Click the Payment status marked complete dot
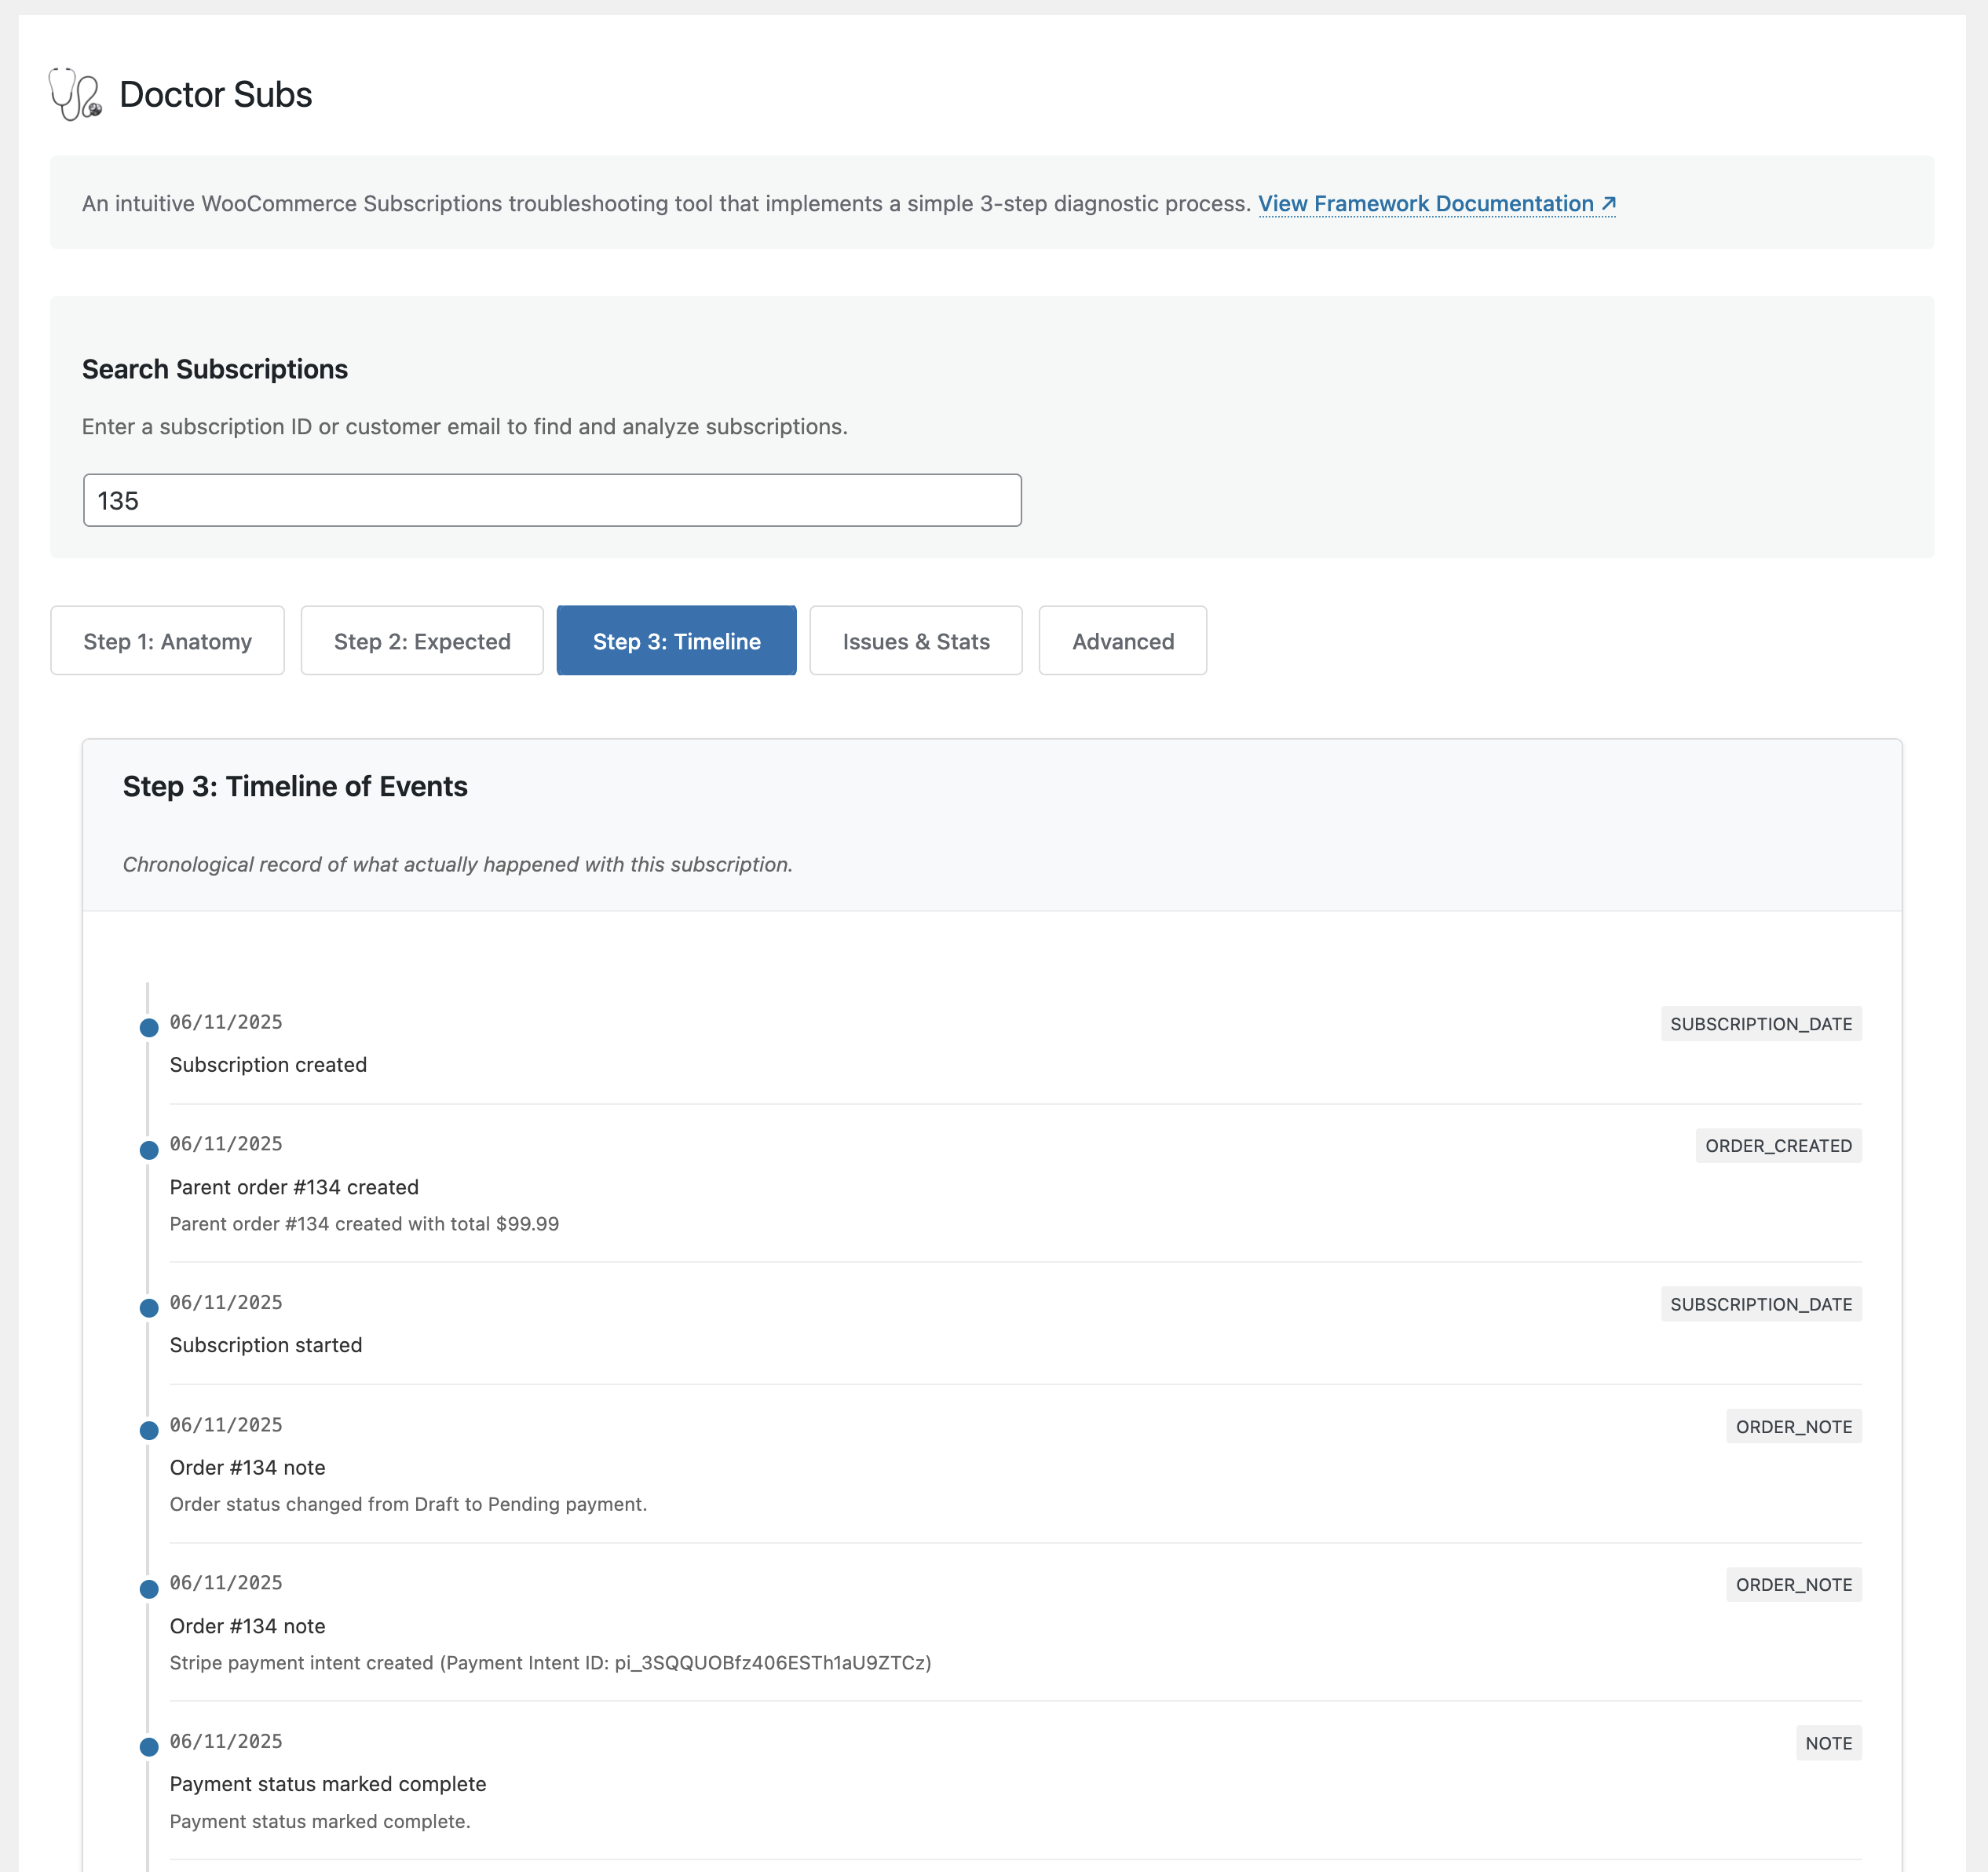The image size is (1988, 1872). click(x=149, y=1747)
